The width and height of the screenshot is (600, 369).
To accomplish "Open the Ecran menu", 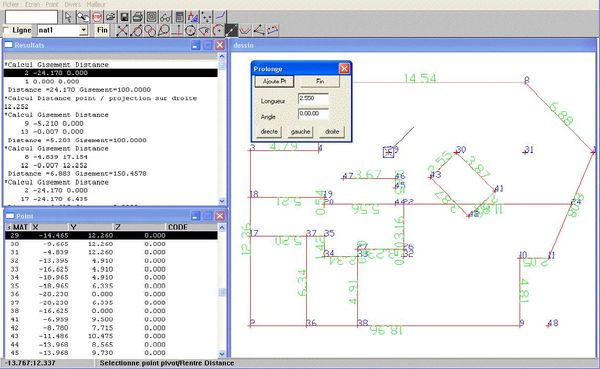I will coord(33,4).
